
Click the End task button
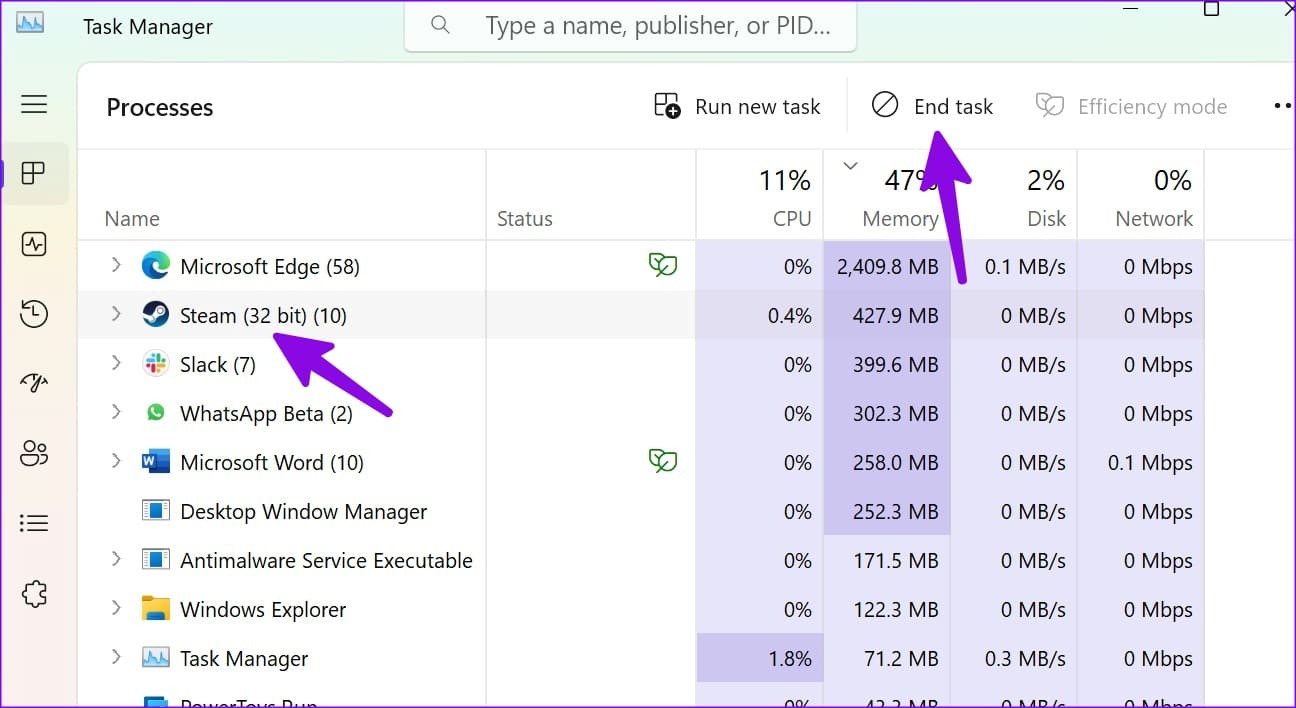click(932, 106)
